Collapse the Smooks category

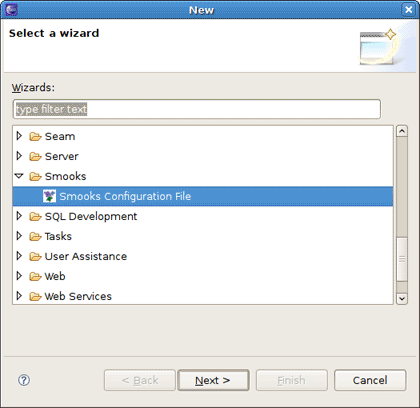click(19, 176)
